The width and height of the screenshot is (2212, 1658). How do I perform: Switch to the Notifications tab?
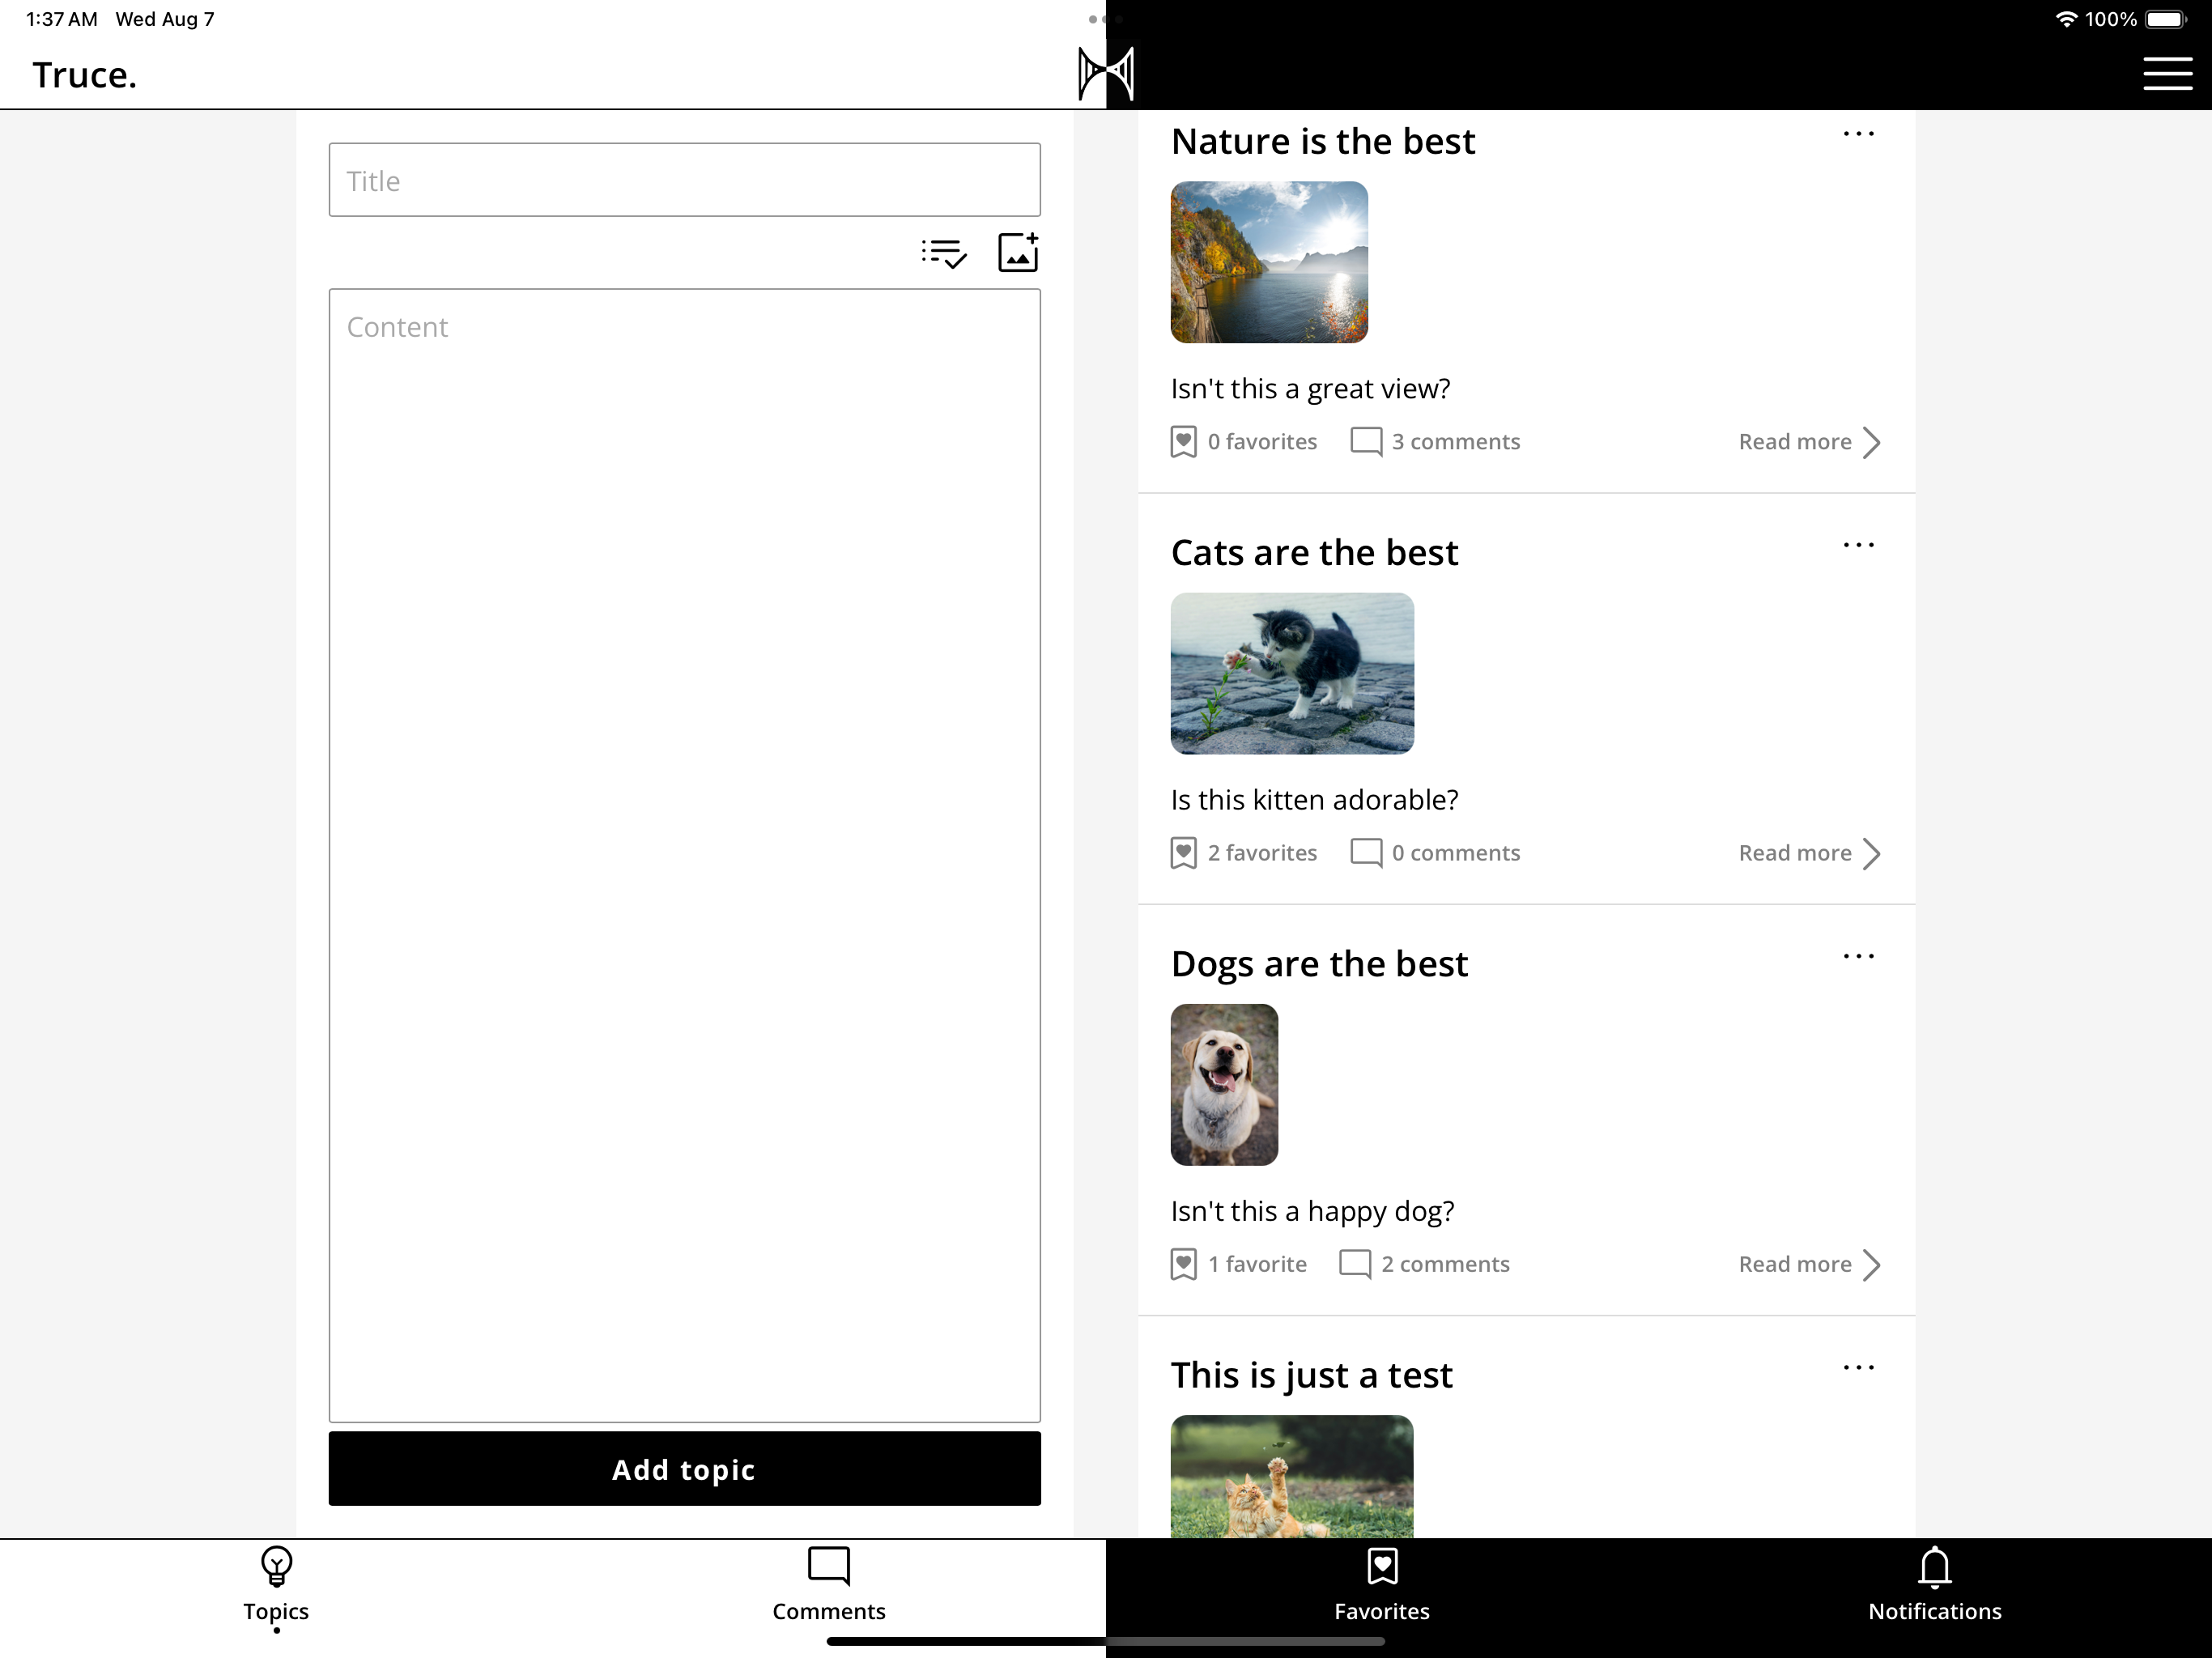tap(1935, 1586)
